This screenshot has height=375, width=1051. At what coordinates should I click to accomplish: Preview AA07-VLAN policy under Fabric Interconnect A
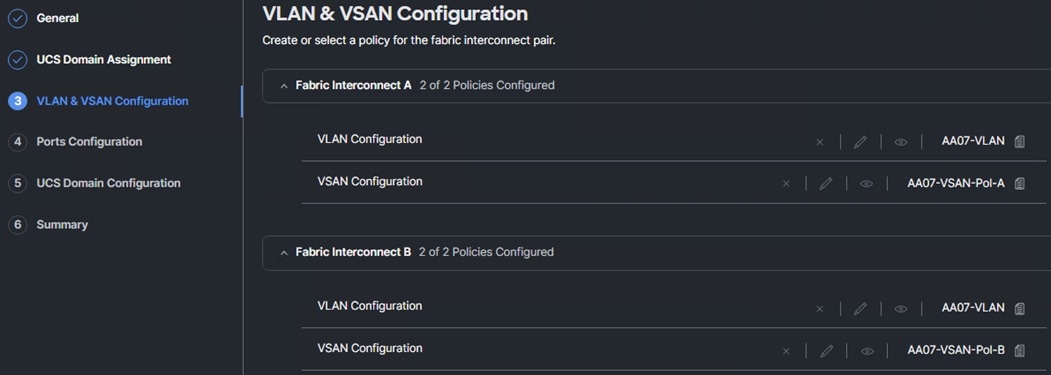[x=901, y=142]
